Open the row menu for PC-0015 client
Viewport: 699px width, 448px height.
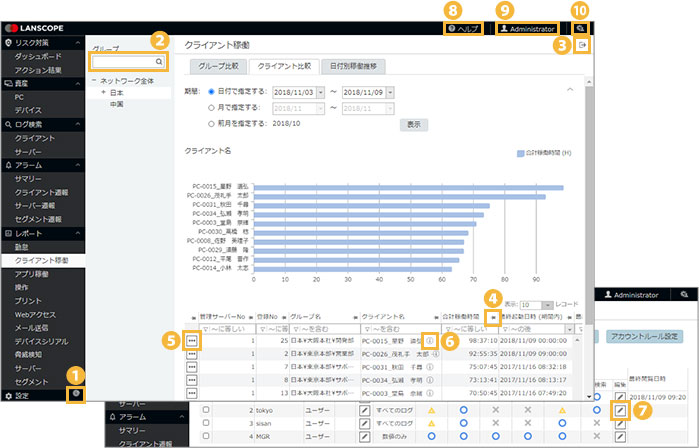[191, 341]
